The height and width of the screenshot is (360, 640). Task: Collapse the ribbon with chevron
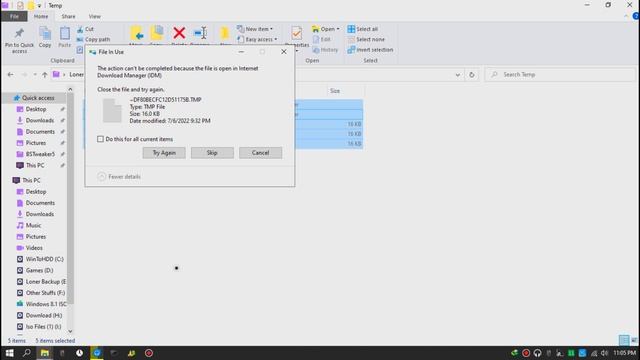626,16
